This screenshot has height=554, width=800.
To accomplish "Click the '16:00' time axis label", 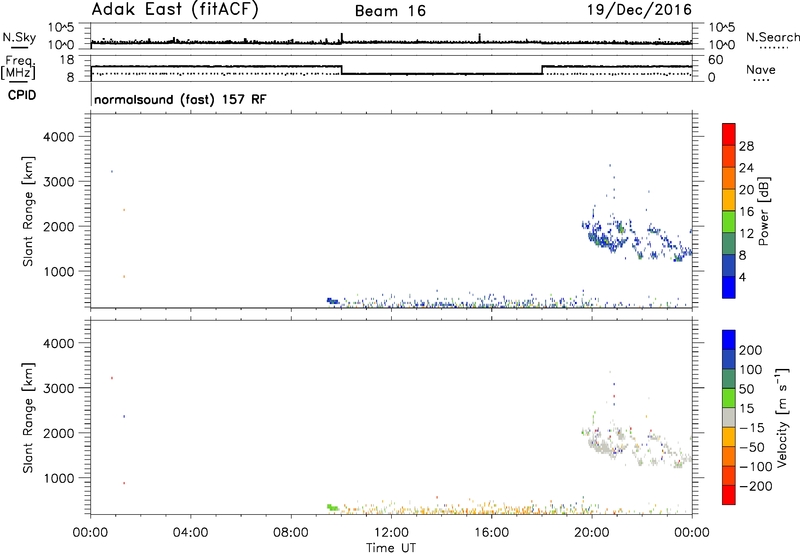I will (x=491, y=533).
